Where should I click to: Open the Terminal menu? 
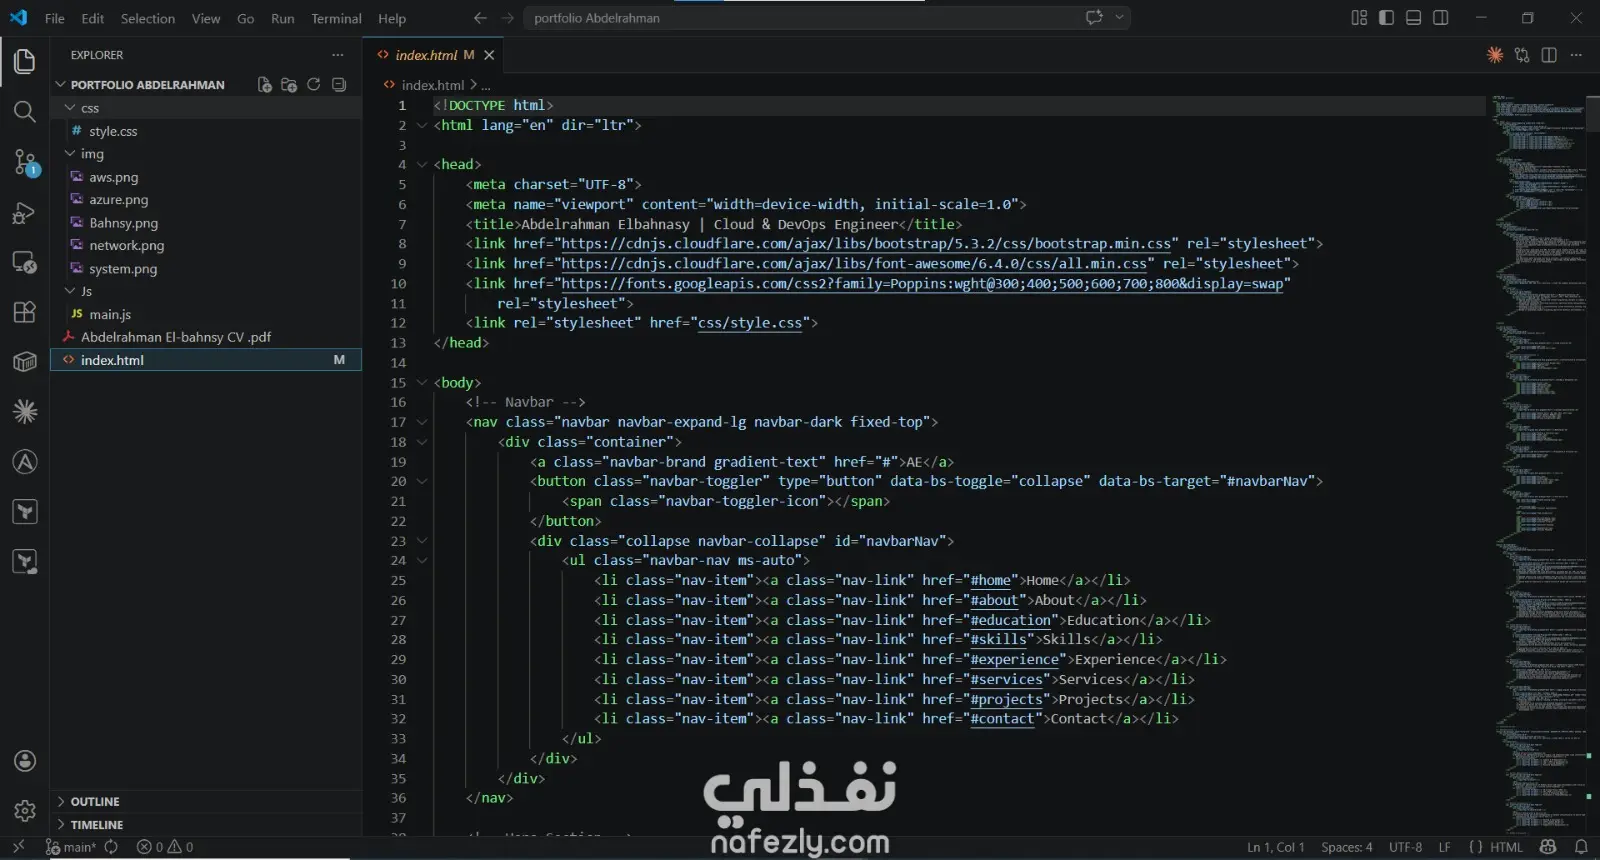(x=336, y=18)
